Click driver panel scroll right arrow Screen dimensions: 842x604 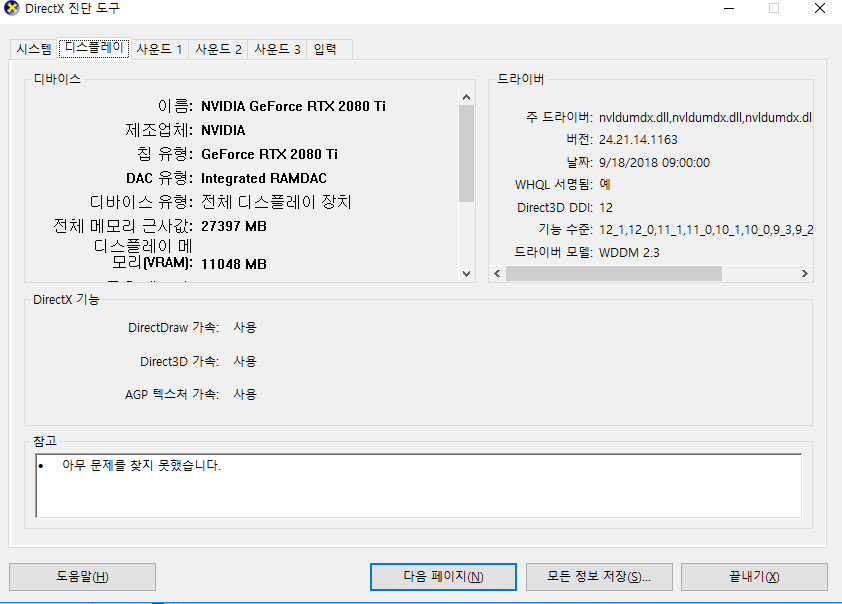pyautogui.click(x=804, y=274)
